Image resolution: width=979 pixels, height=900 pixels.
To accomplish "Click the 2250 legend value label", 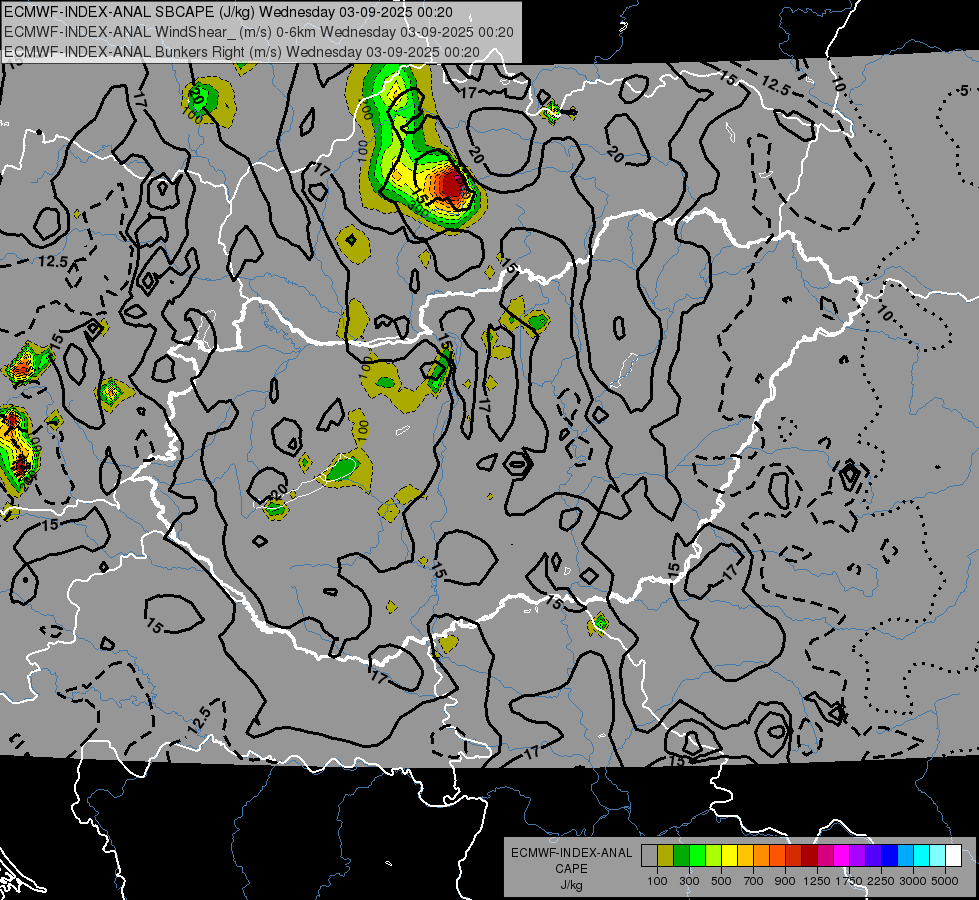I will (x=880, y=881).
